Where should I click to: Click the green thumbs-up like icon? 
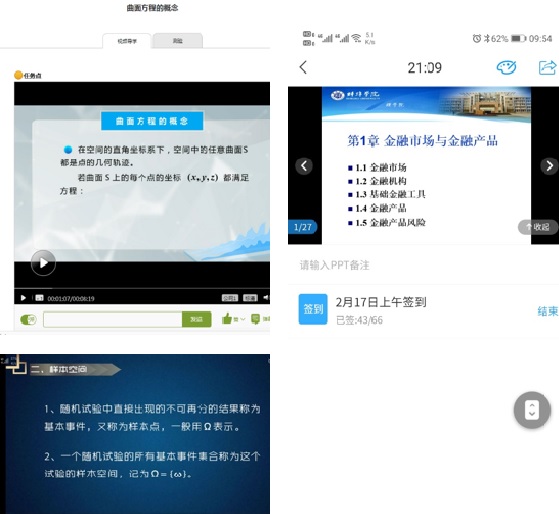(x=227, y=319)
